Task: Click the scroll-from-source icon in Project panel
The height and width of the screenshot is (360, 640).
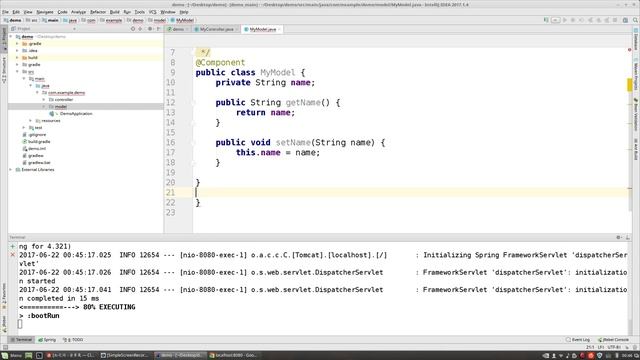Action: [133, 29]
